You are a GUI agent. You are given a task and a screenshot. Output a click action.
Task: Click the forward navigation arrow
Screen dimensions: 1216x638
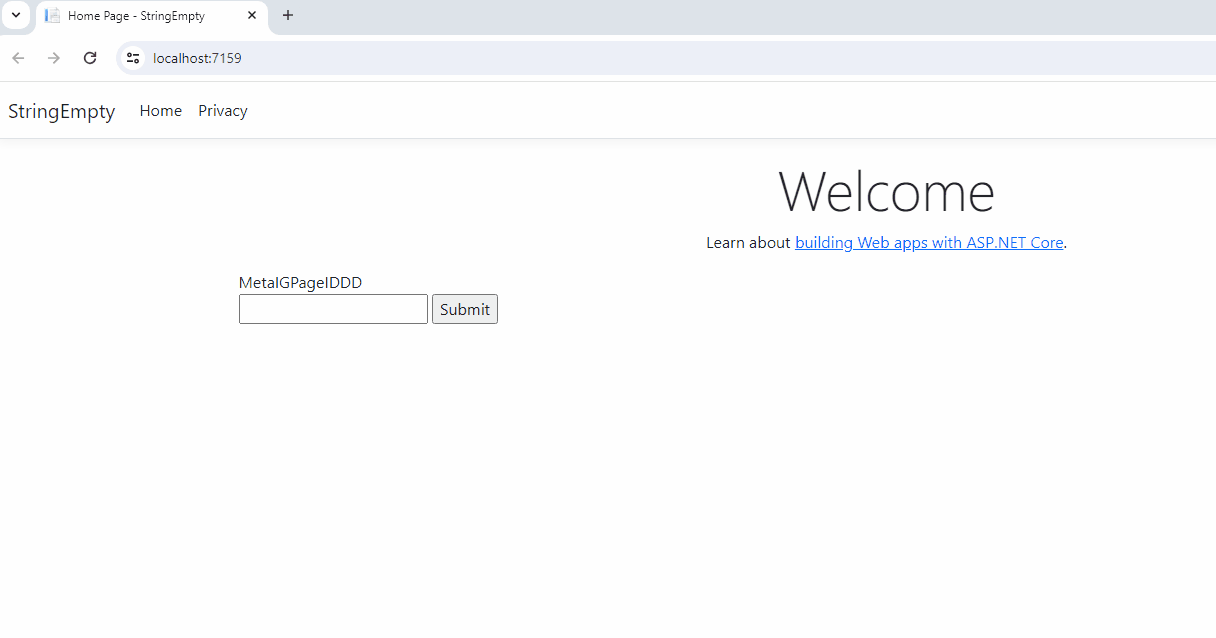(53, 58)
